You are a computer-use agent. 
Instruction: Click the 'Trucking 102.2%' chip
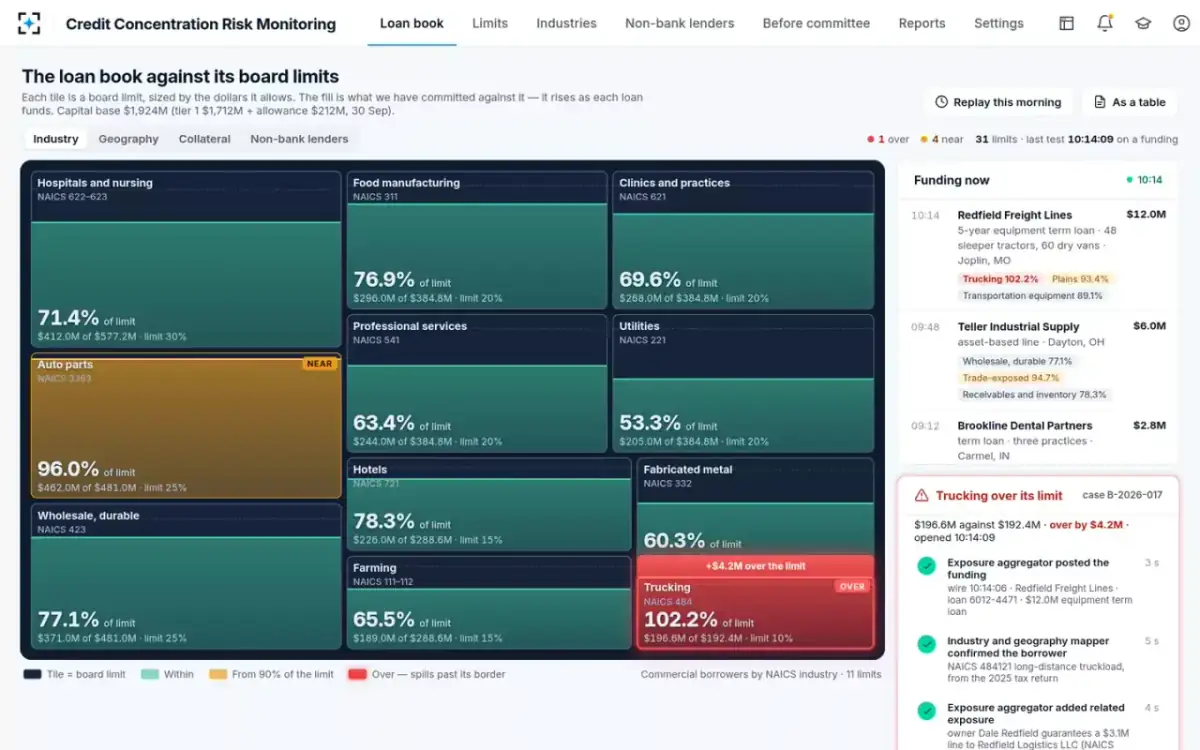tap(1000, 279)
